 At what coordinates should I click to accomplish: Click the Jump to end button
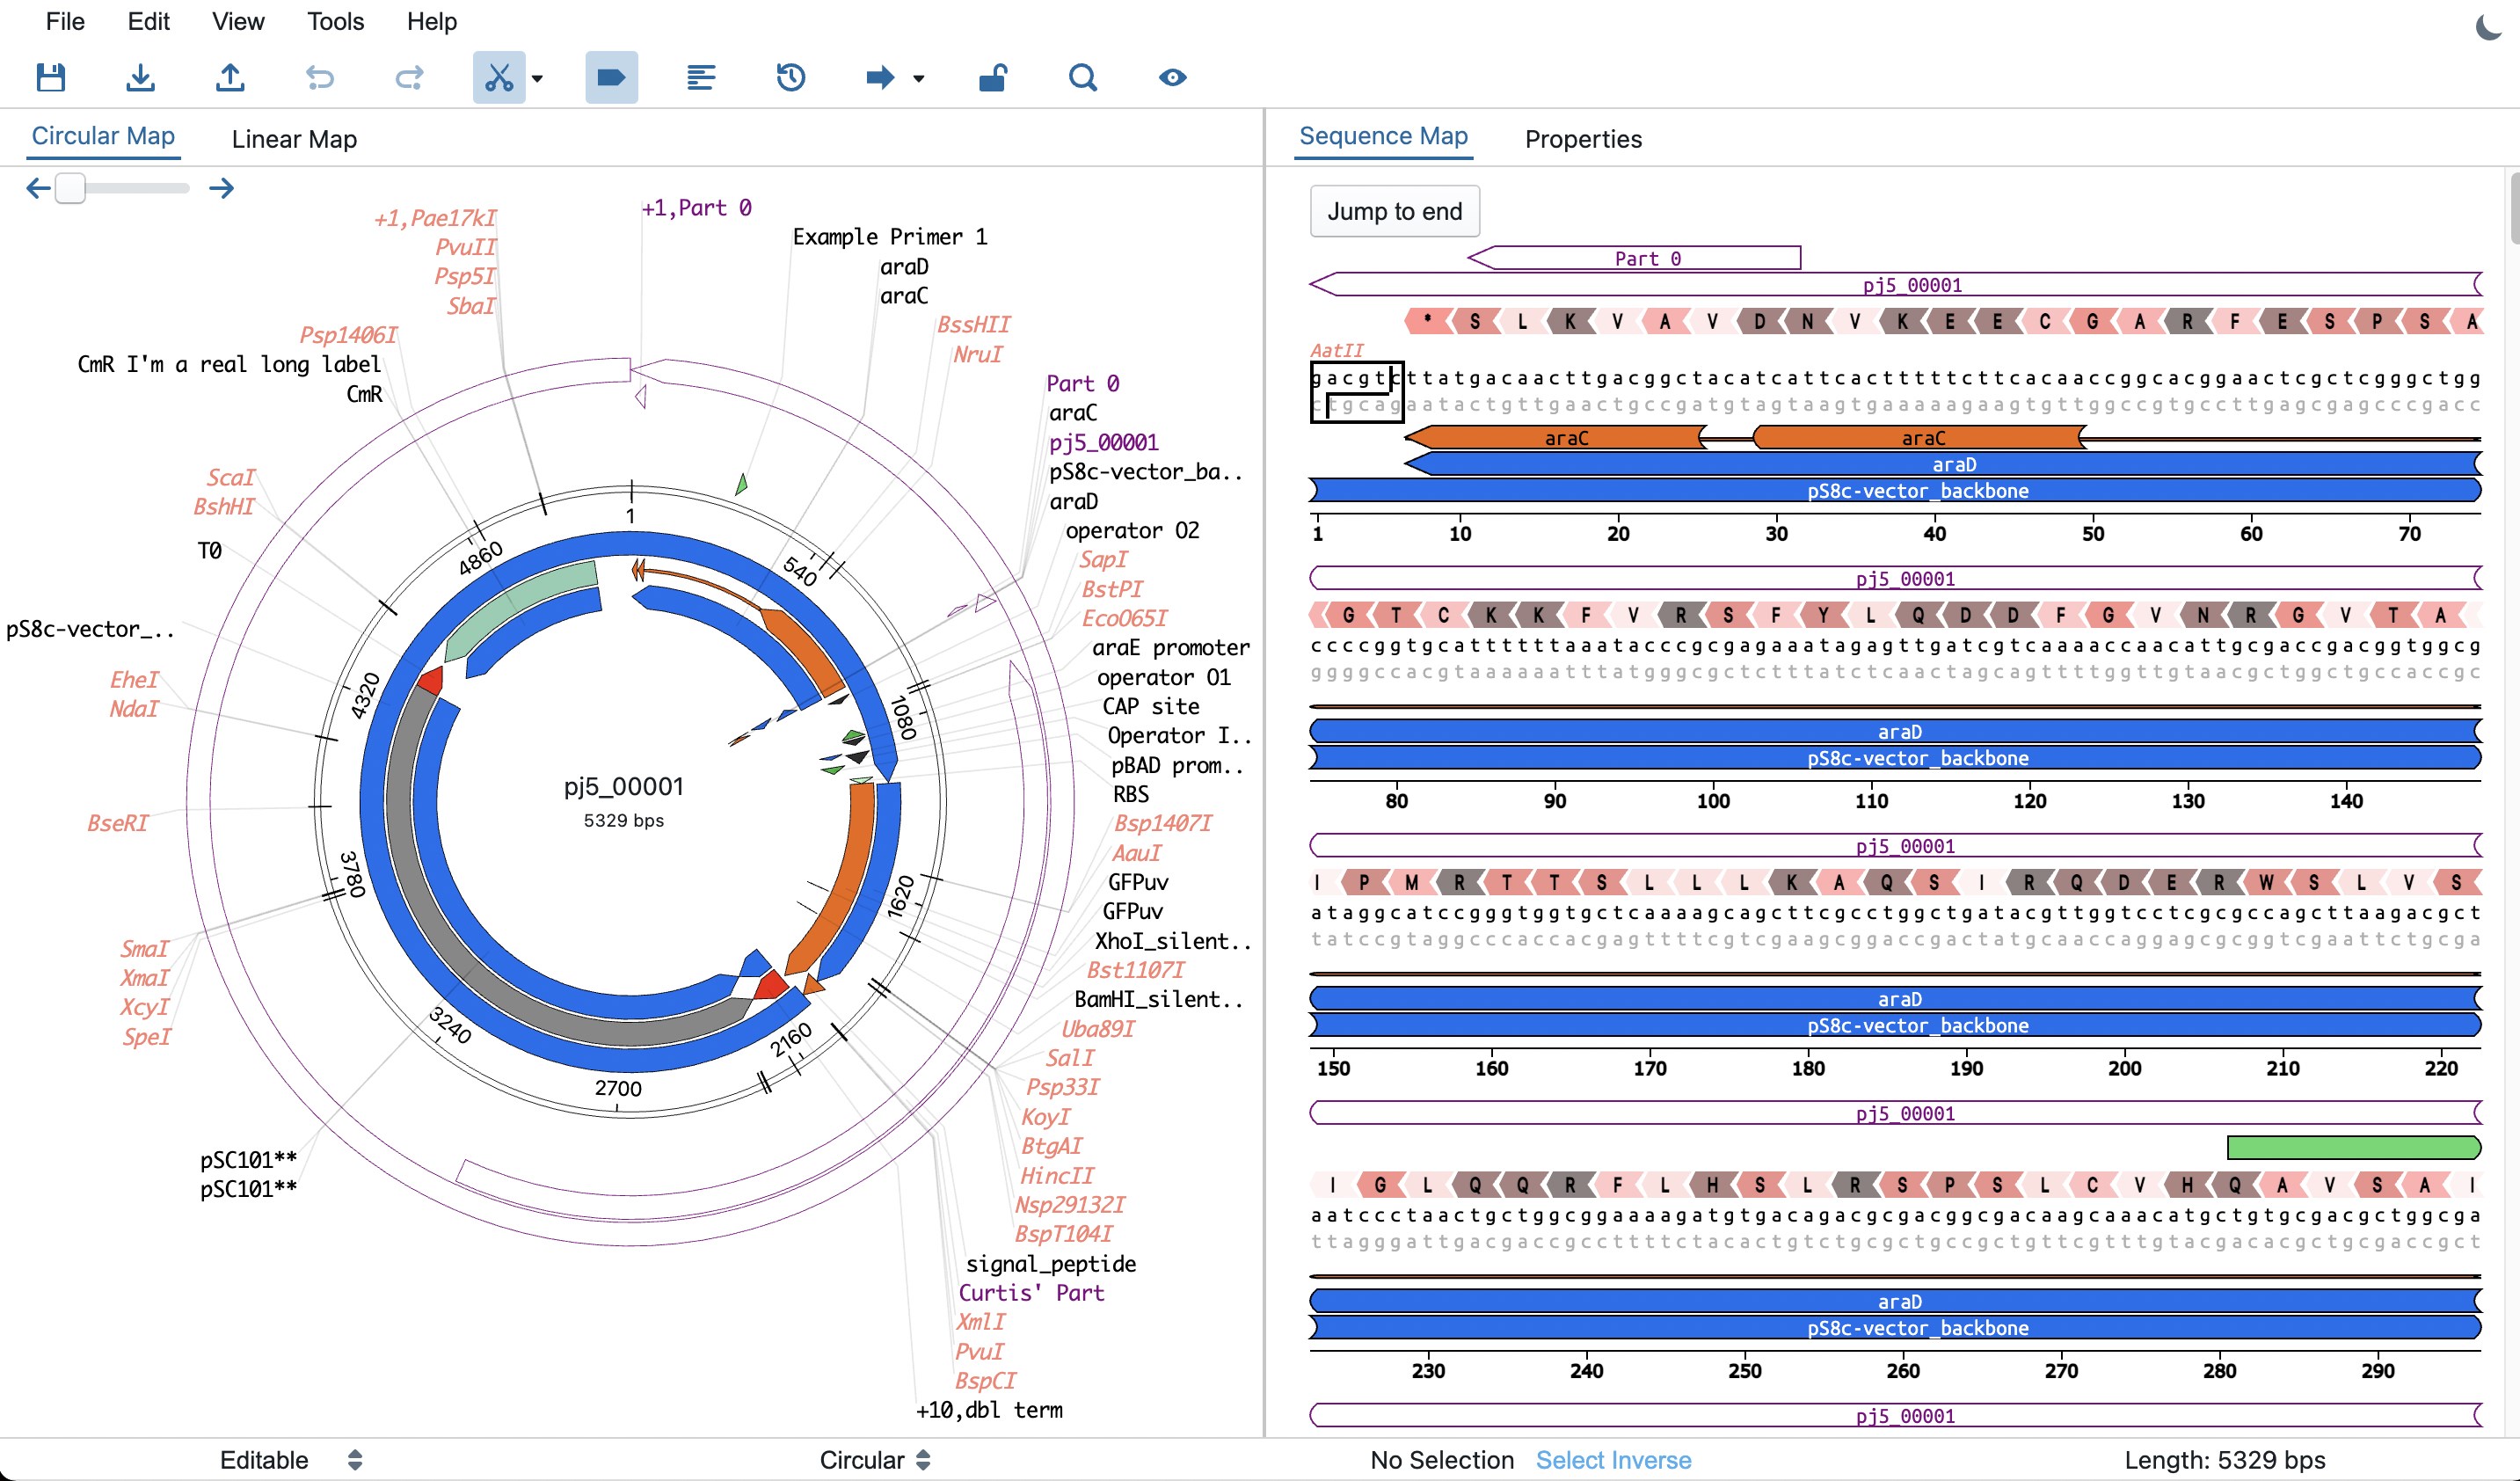tap(1394, 211)
